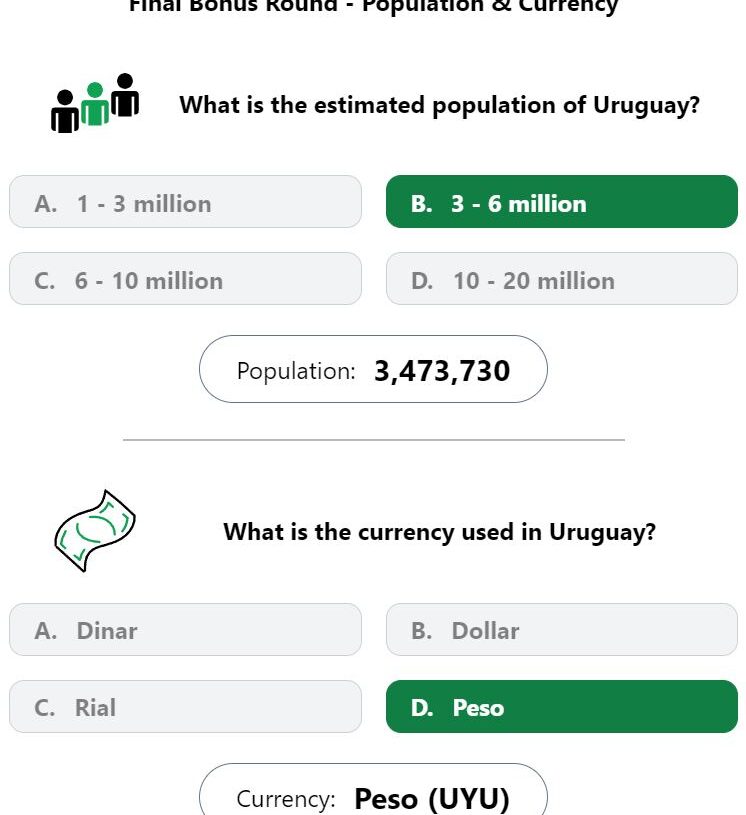The image size is (746, 815).
Task: Choose the Dollar answer option
Action: [x=561, y=629]
